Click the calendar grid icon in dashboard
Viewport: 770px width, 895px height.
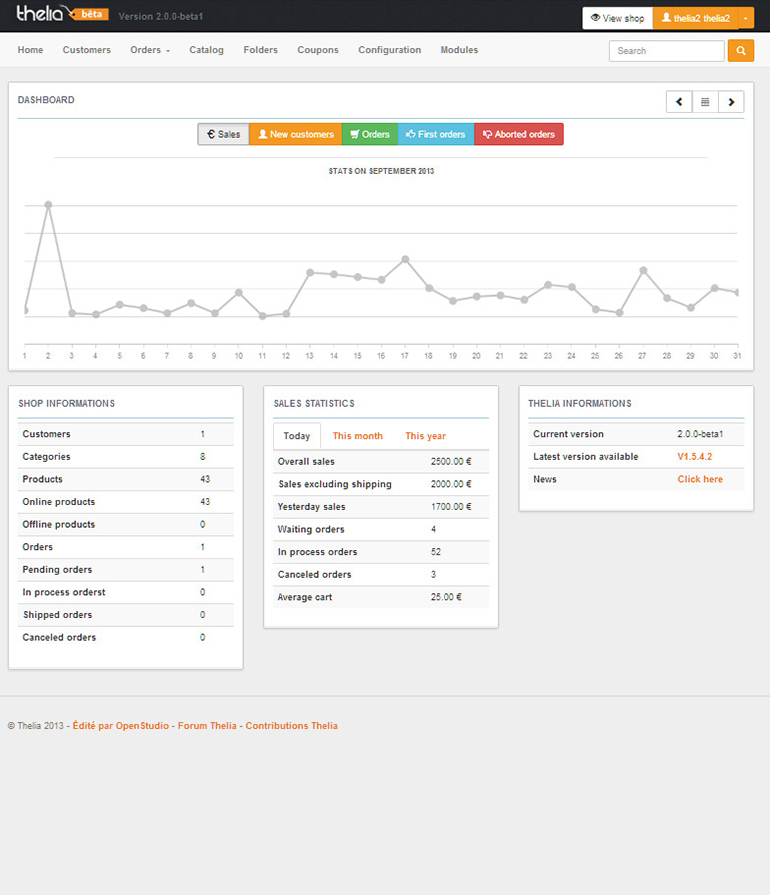705,102
